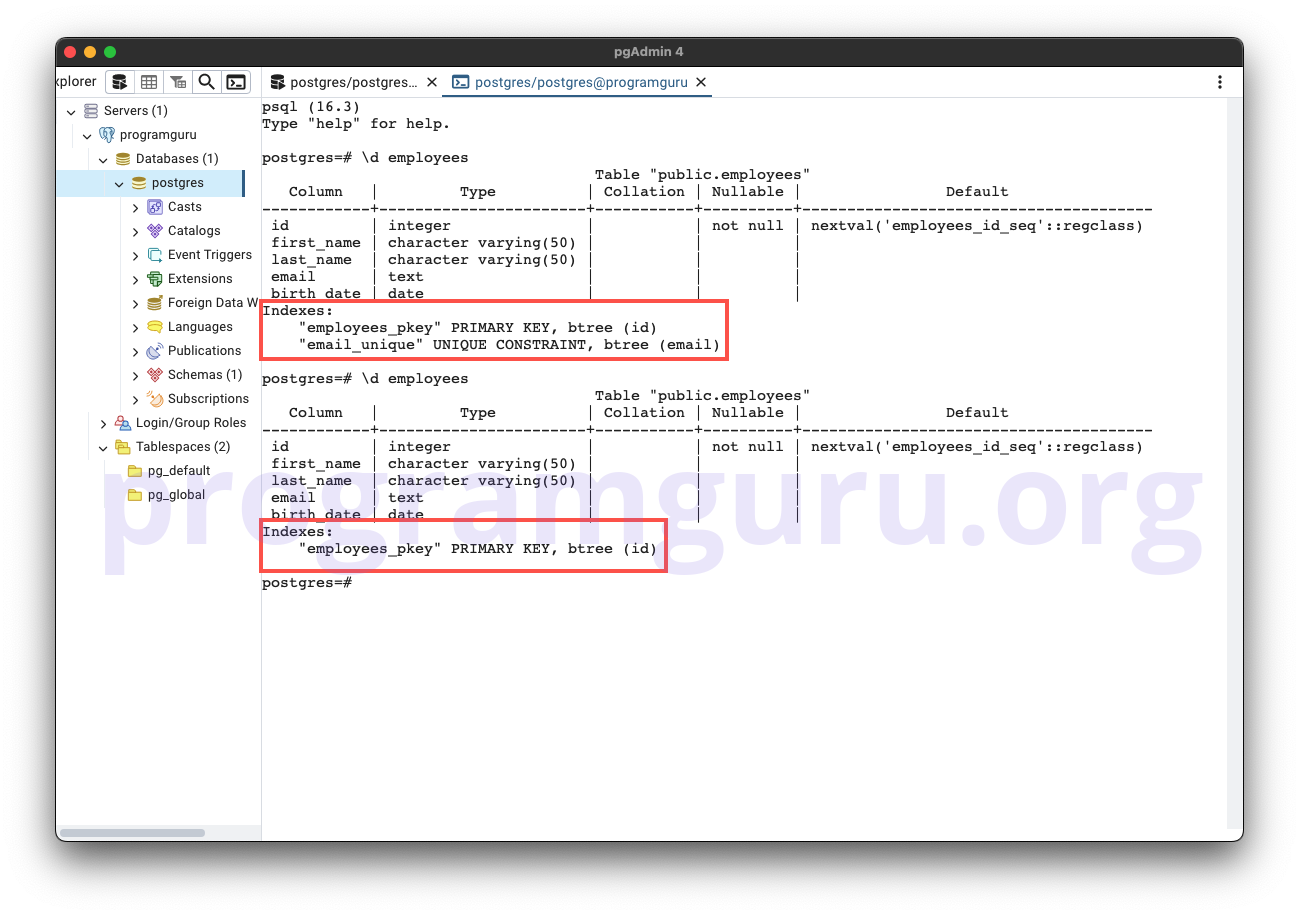The width and height of the screenshot is (1299, 915).
Task: Click the Databases cylinder icon
Action: click(x=123, y=159)
